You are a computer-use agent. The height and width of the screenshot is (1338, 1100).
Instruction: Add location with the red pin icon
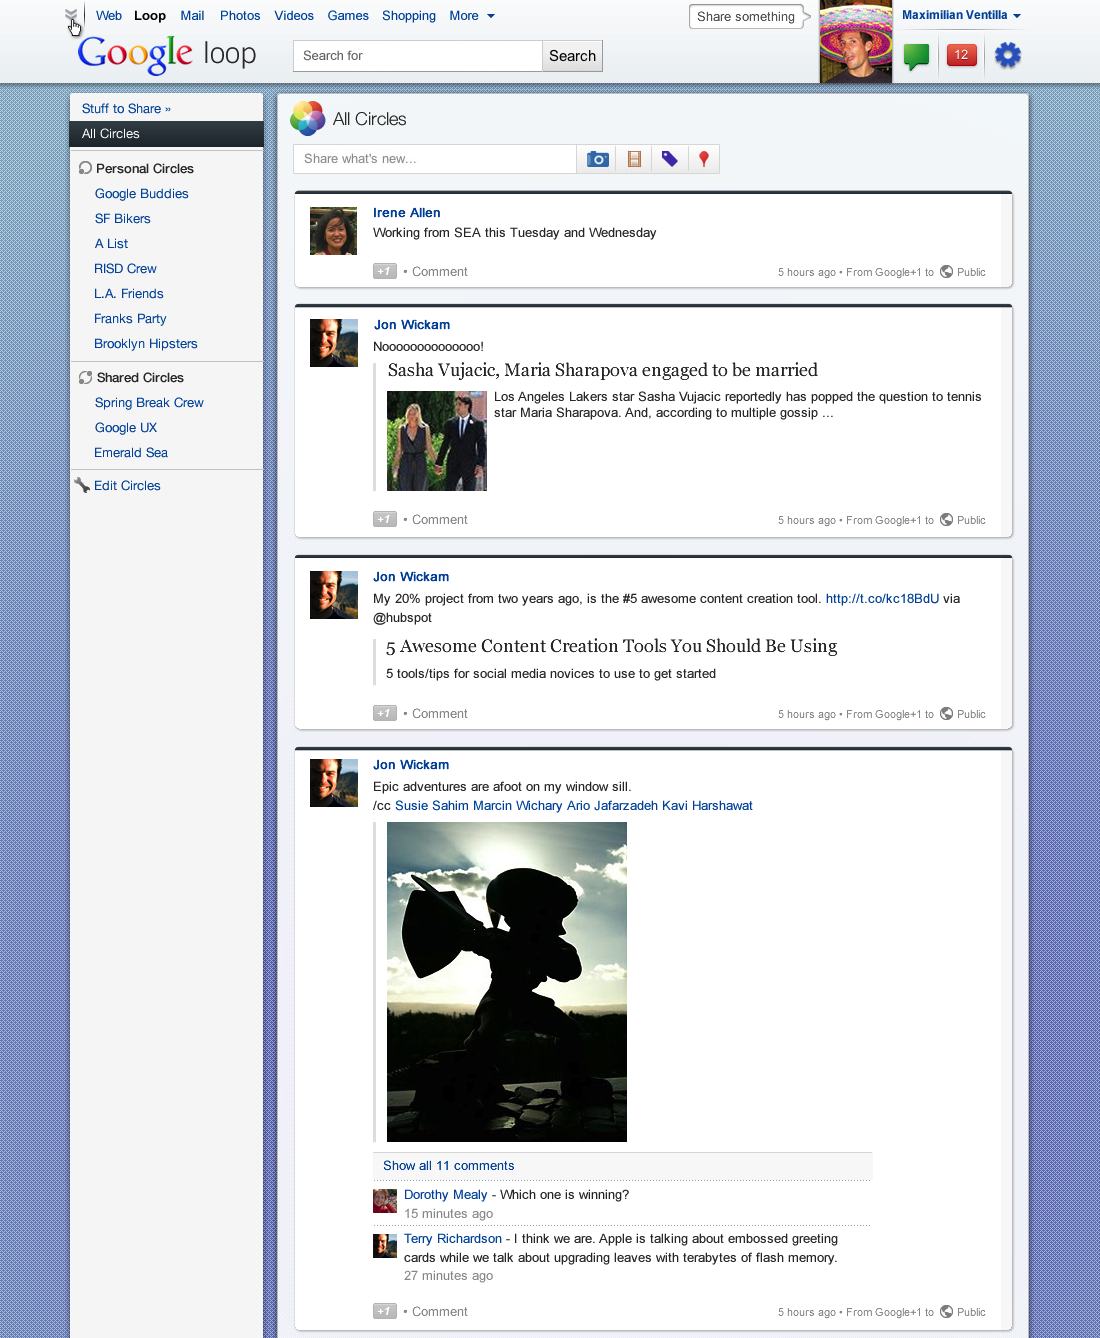704,159
